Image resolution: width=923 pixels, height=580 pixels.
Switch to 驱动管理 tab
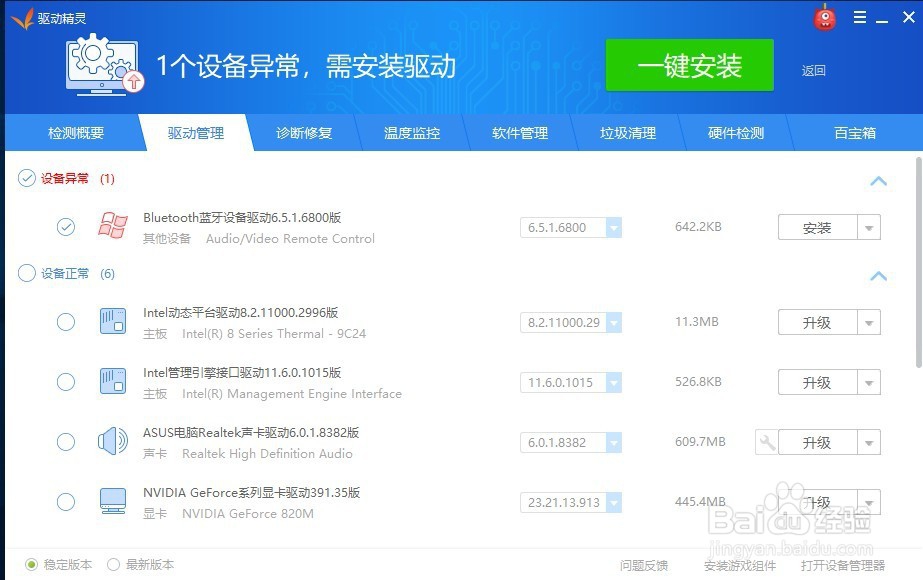(196, 133)
